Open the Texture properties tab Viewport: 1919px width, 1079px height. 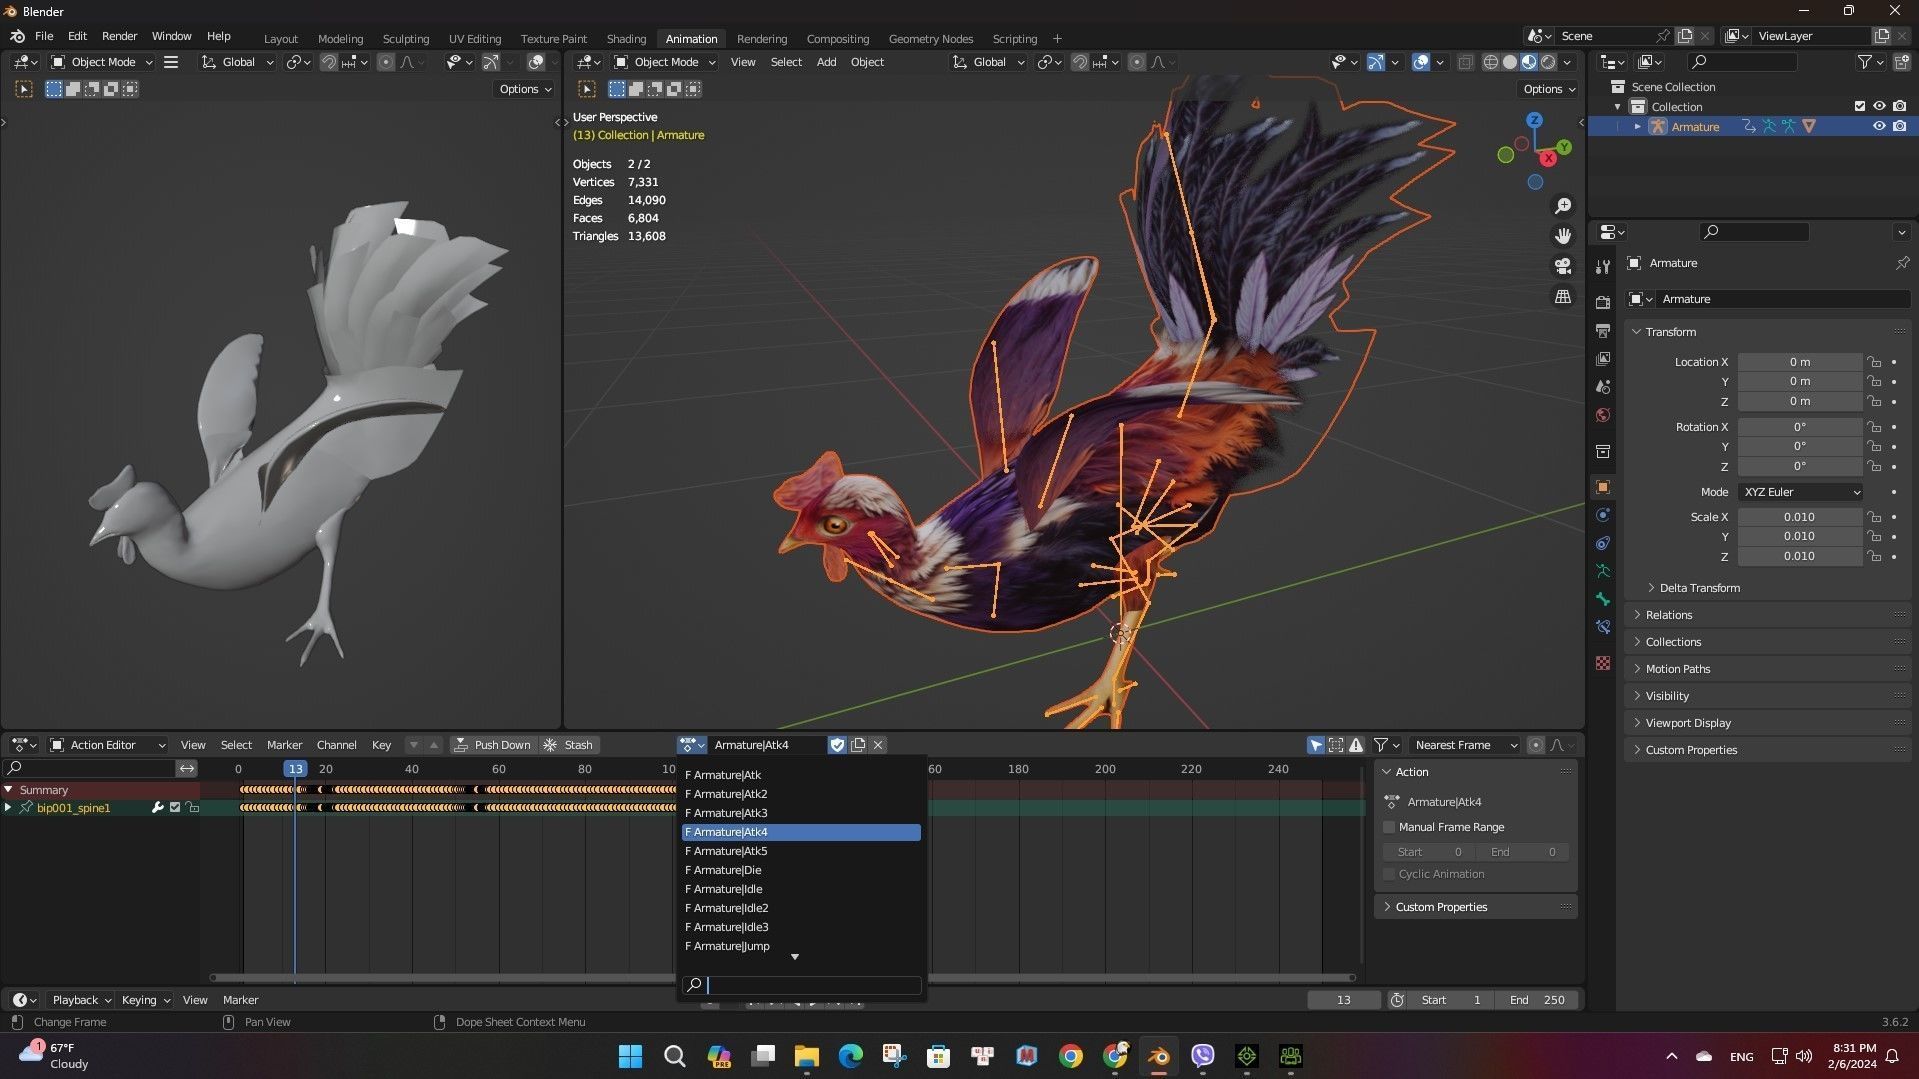click(1603, 663)
